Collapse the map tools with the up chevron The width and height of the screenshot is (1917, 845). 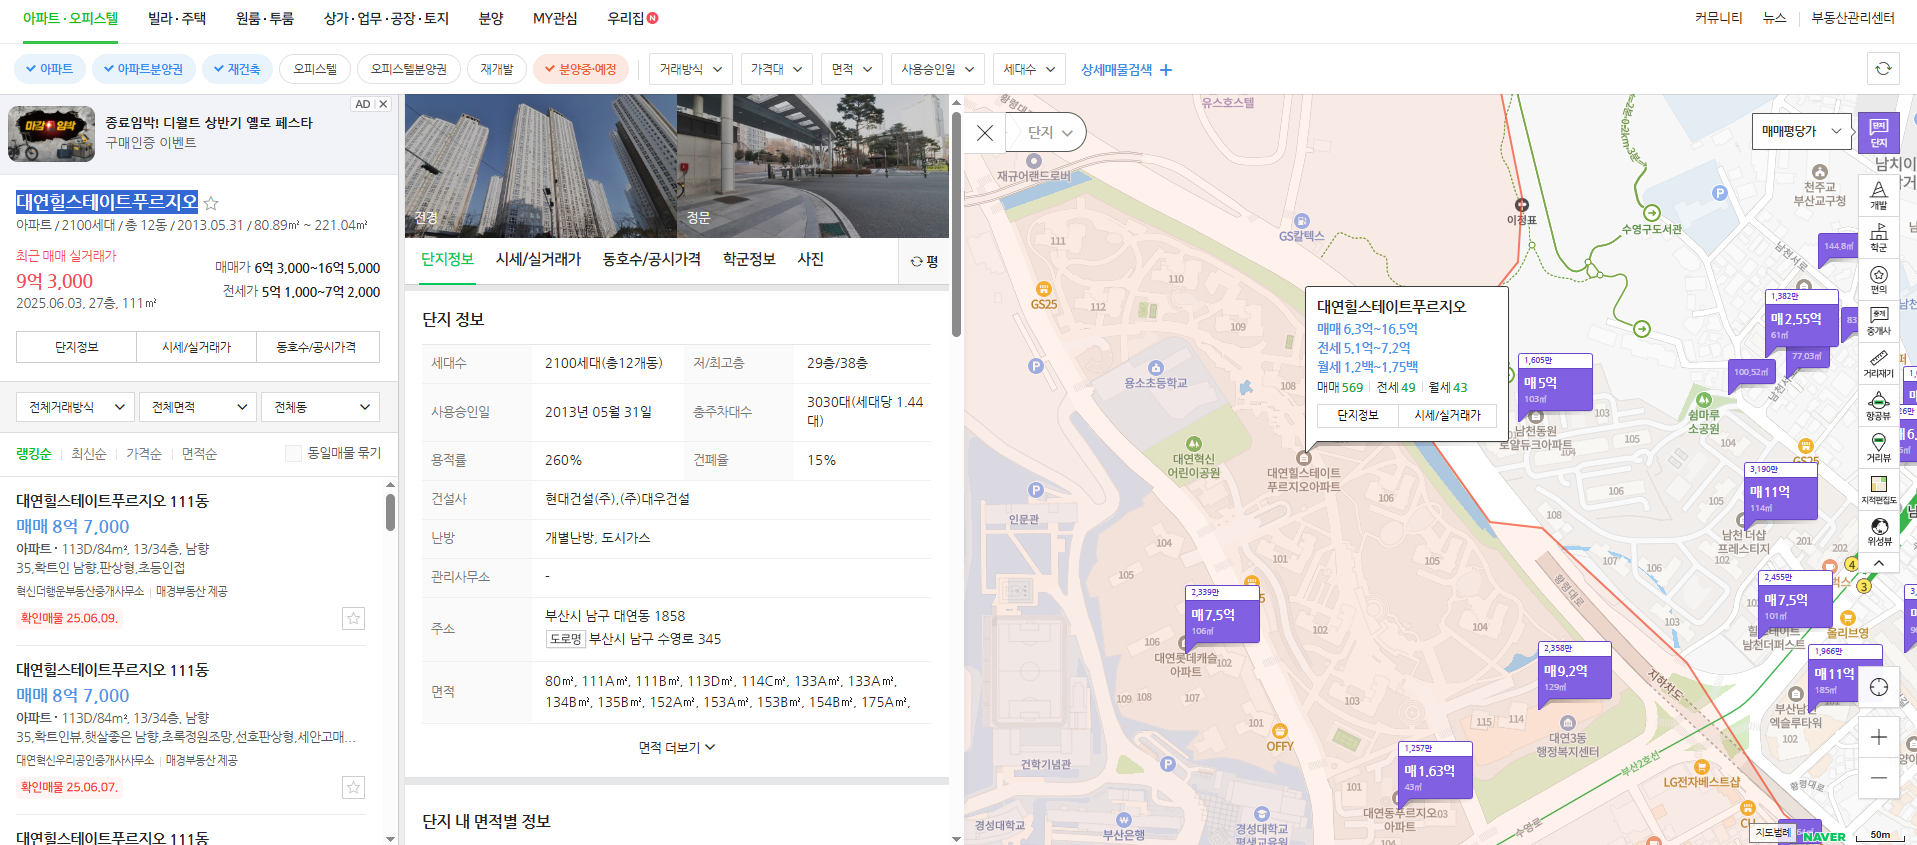1878,564
